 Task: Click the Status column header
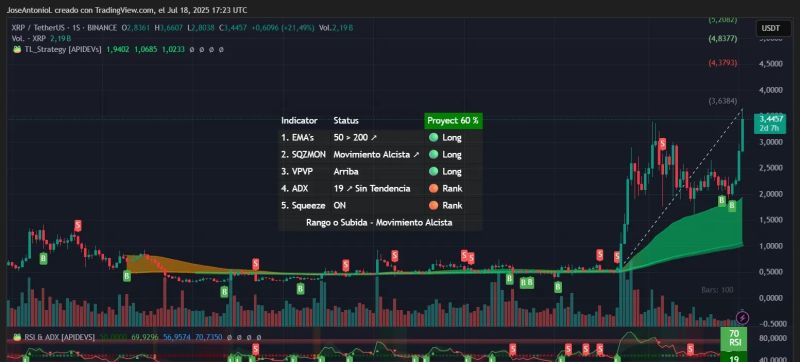[346, 121]
